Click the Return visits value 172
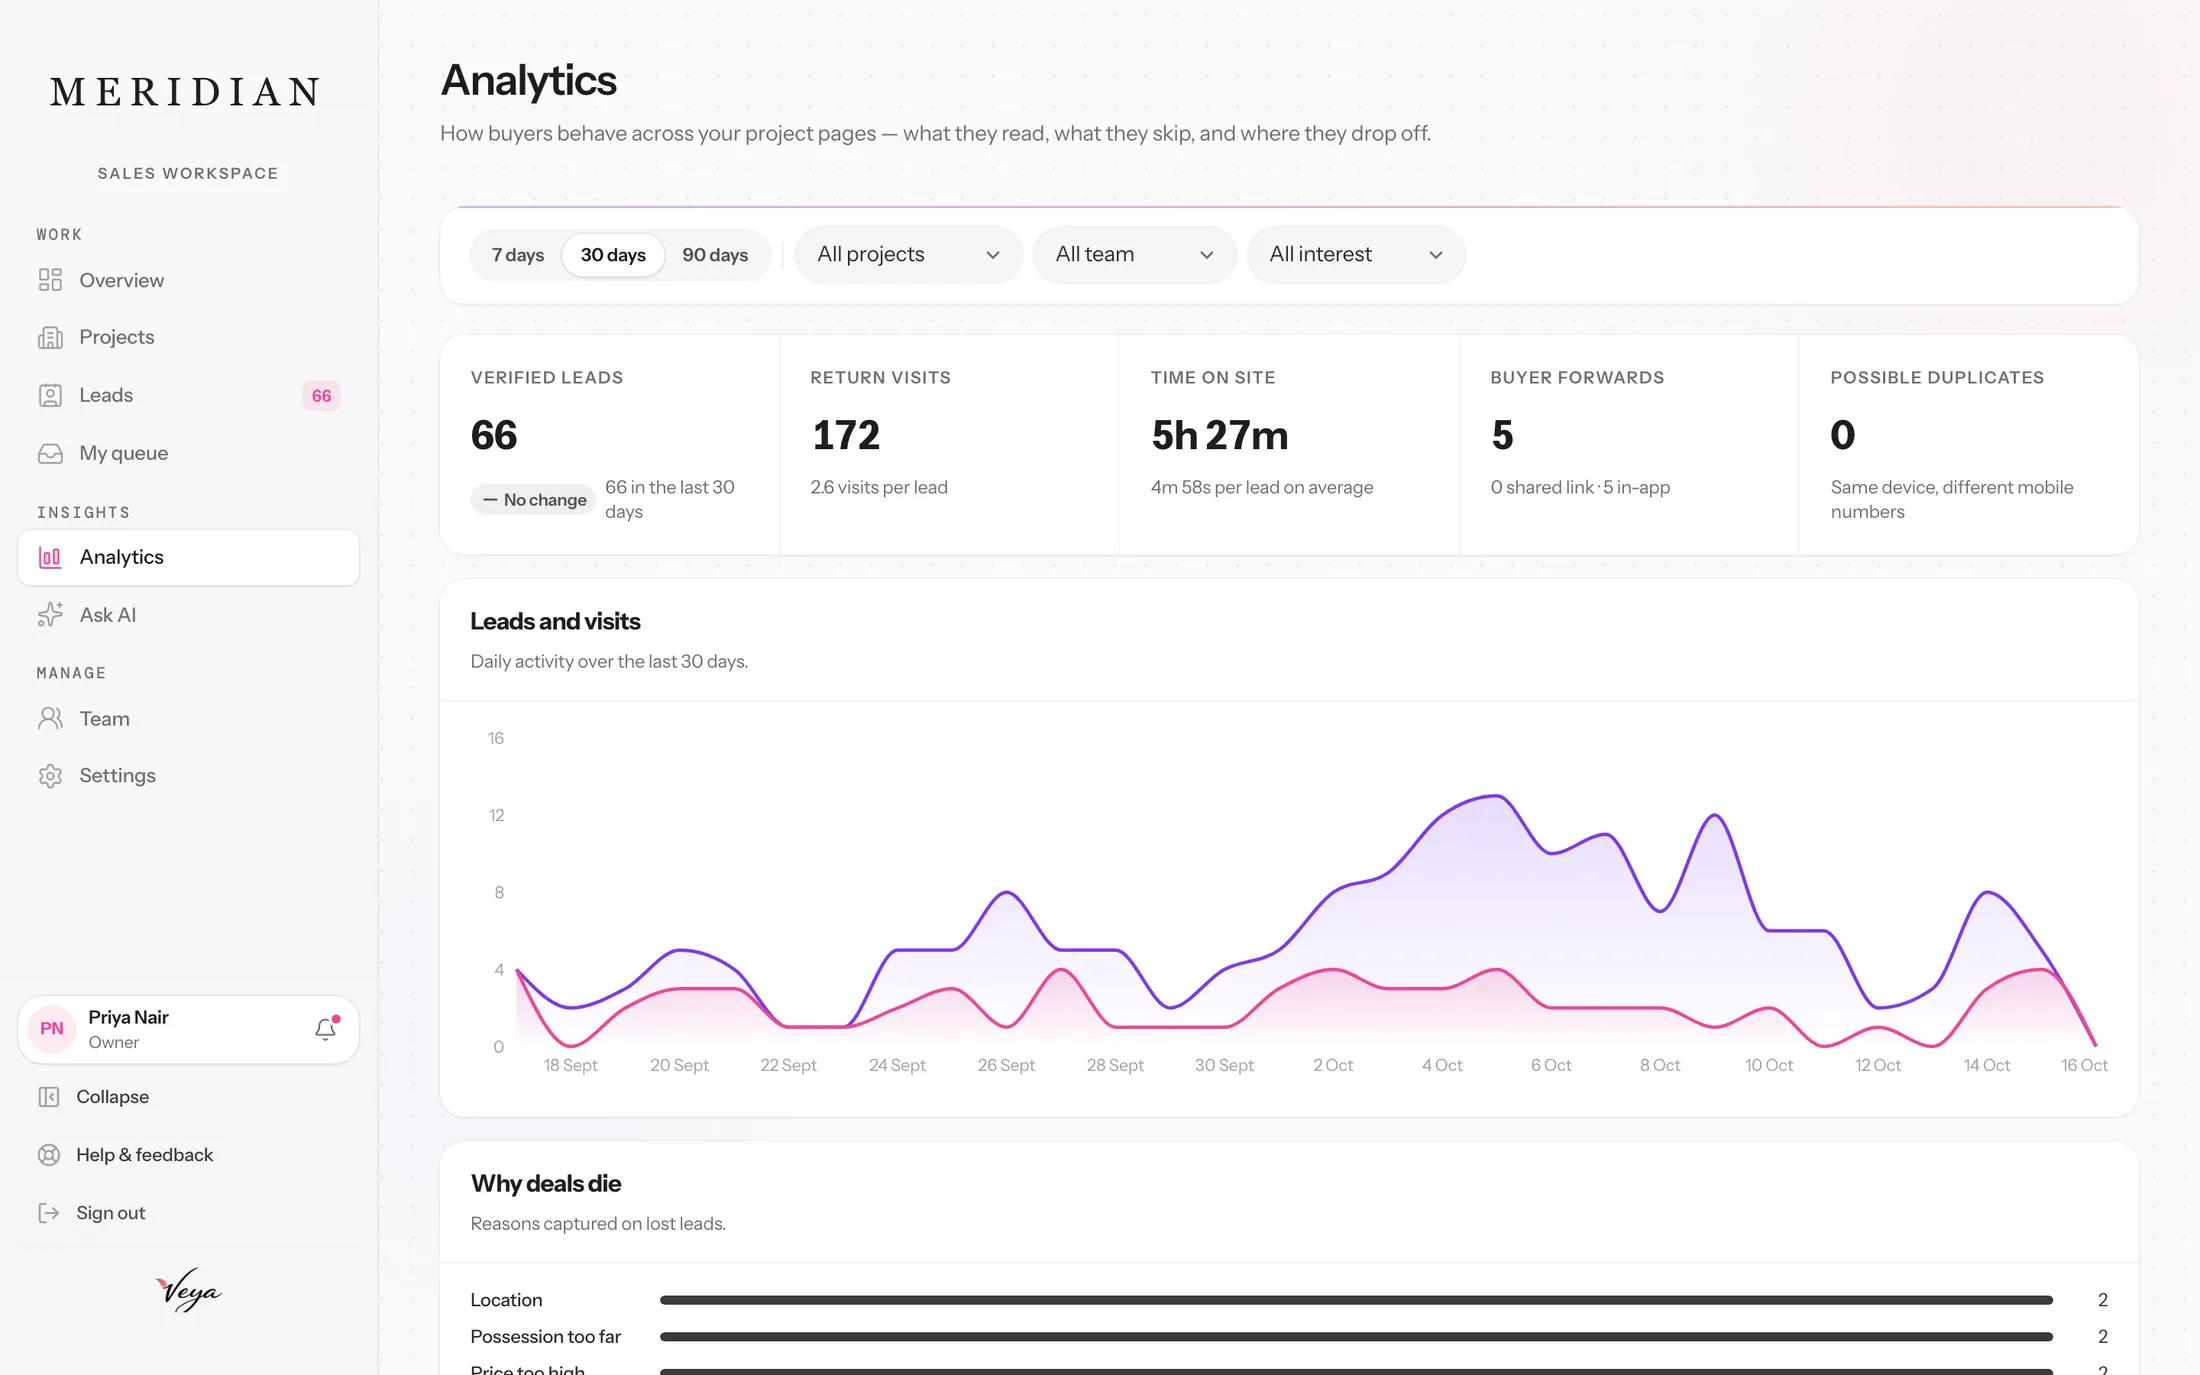Image resolution: width=2200 pixels, height=1375 pixels. 846,435
